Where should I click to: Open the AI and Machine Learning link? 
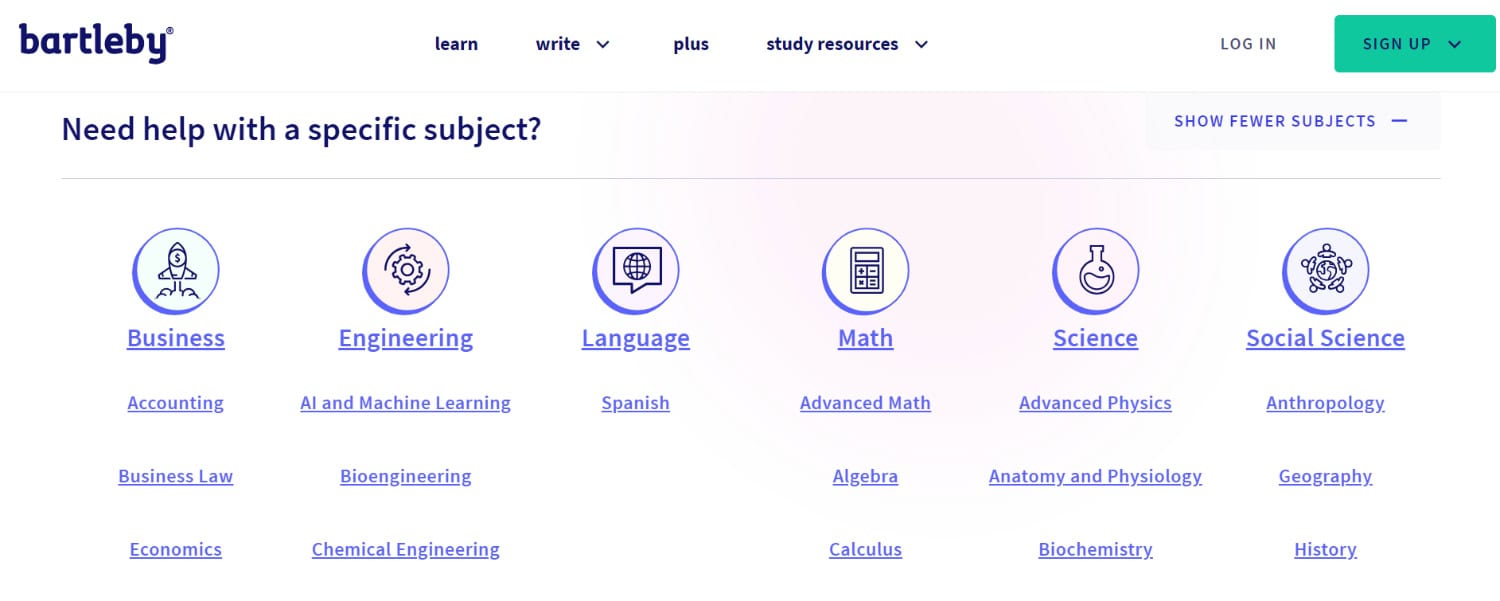point(406,403)
